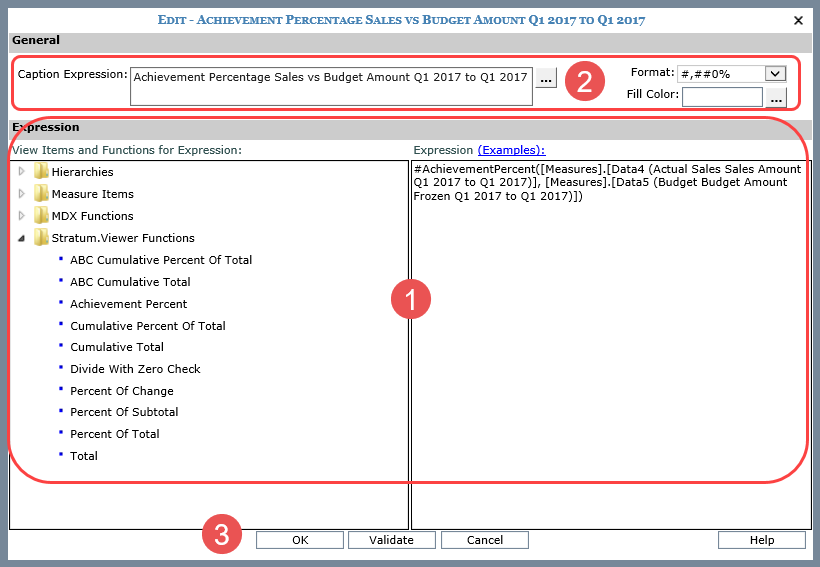Open Help for this dialog
The height and width of the screenshot is (567, 820).
[x=761, y=540]
